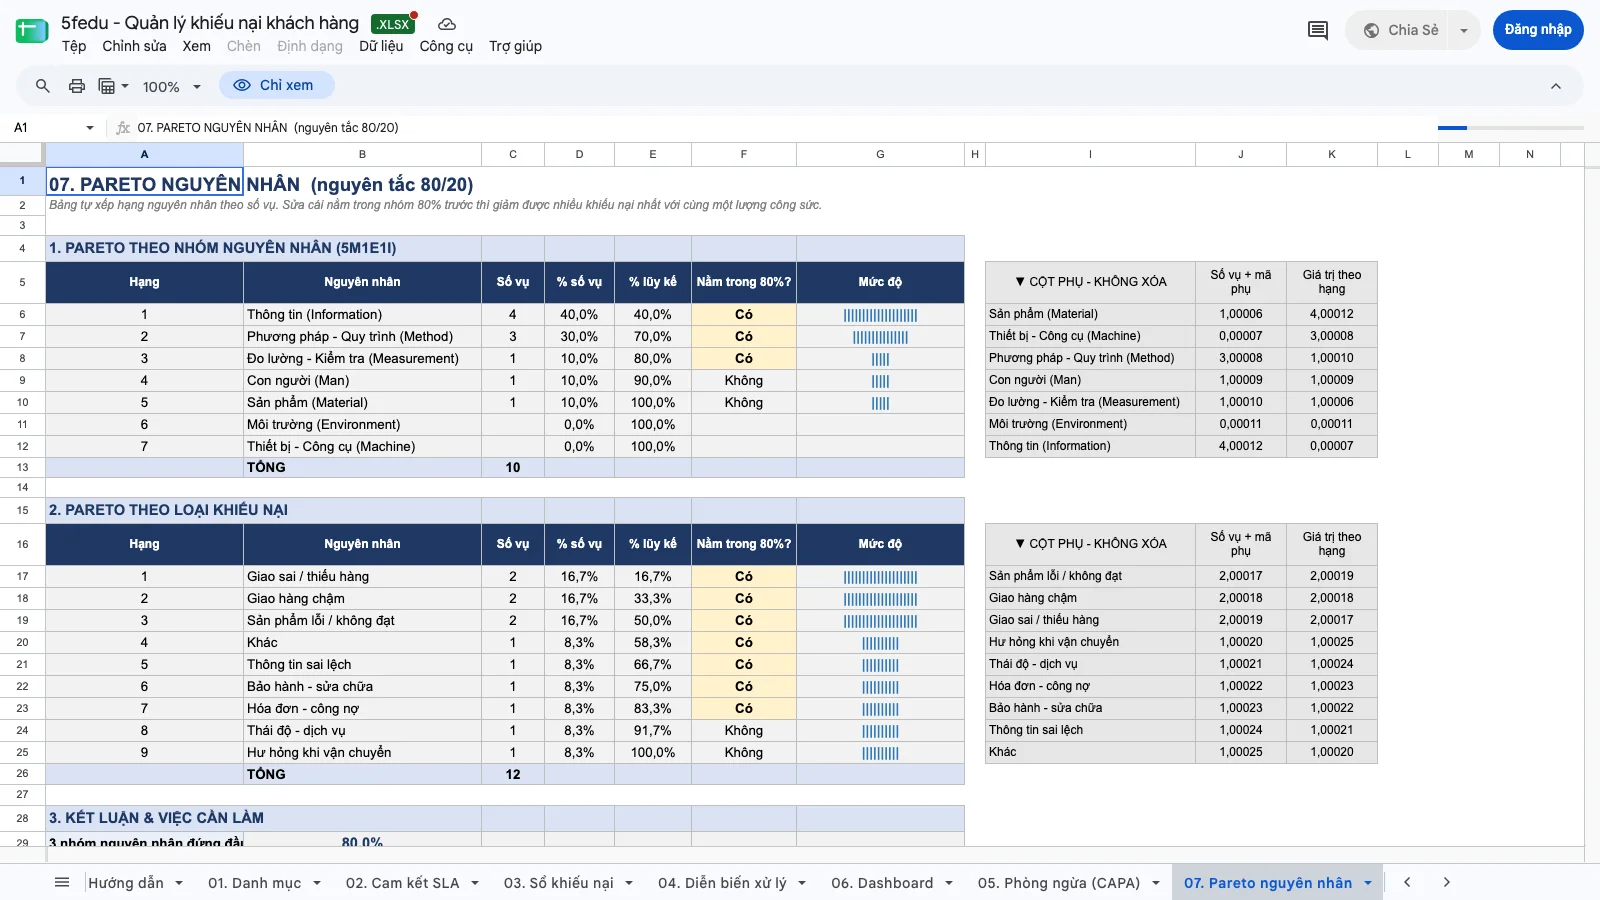Click the Đăng nhập sign-in button
The width and height of the screenshot is (1600, 900).
click(x=1538, y=30)
